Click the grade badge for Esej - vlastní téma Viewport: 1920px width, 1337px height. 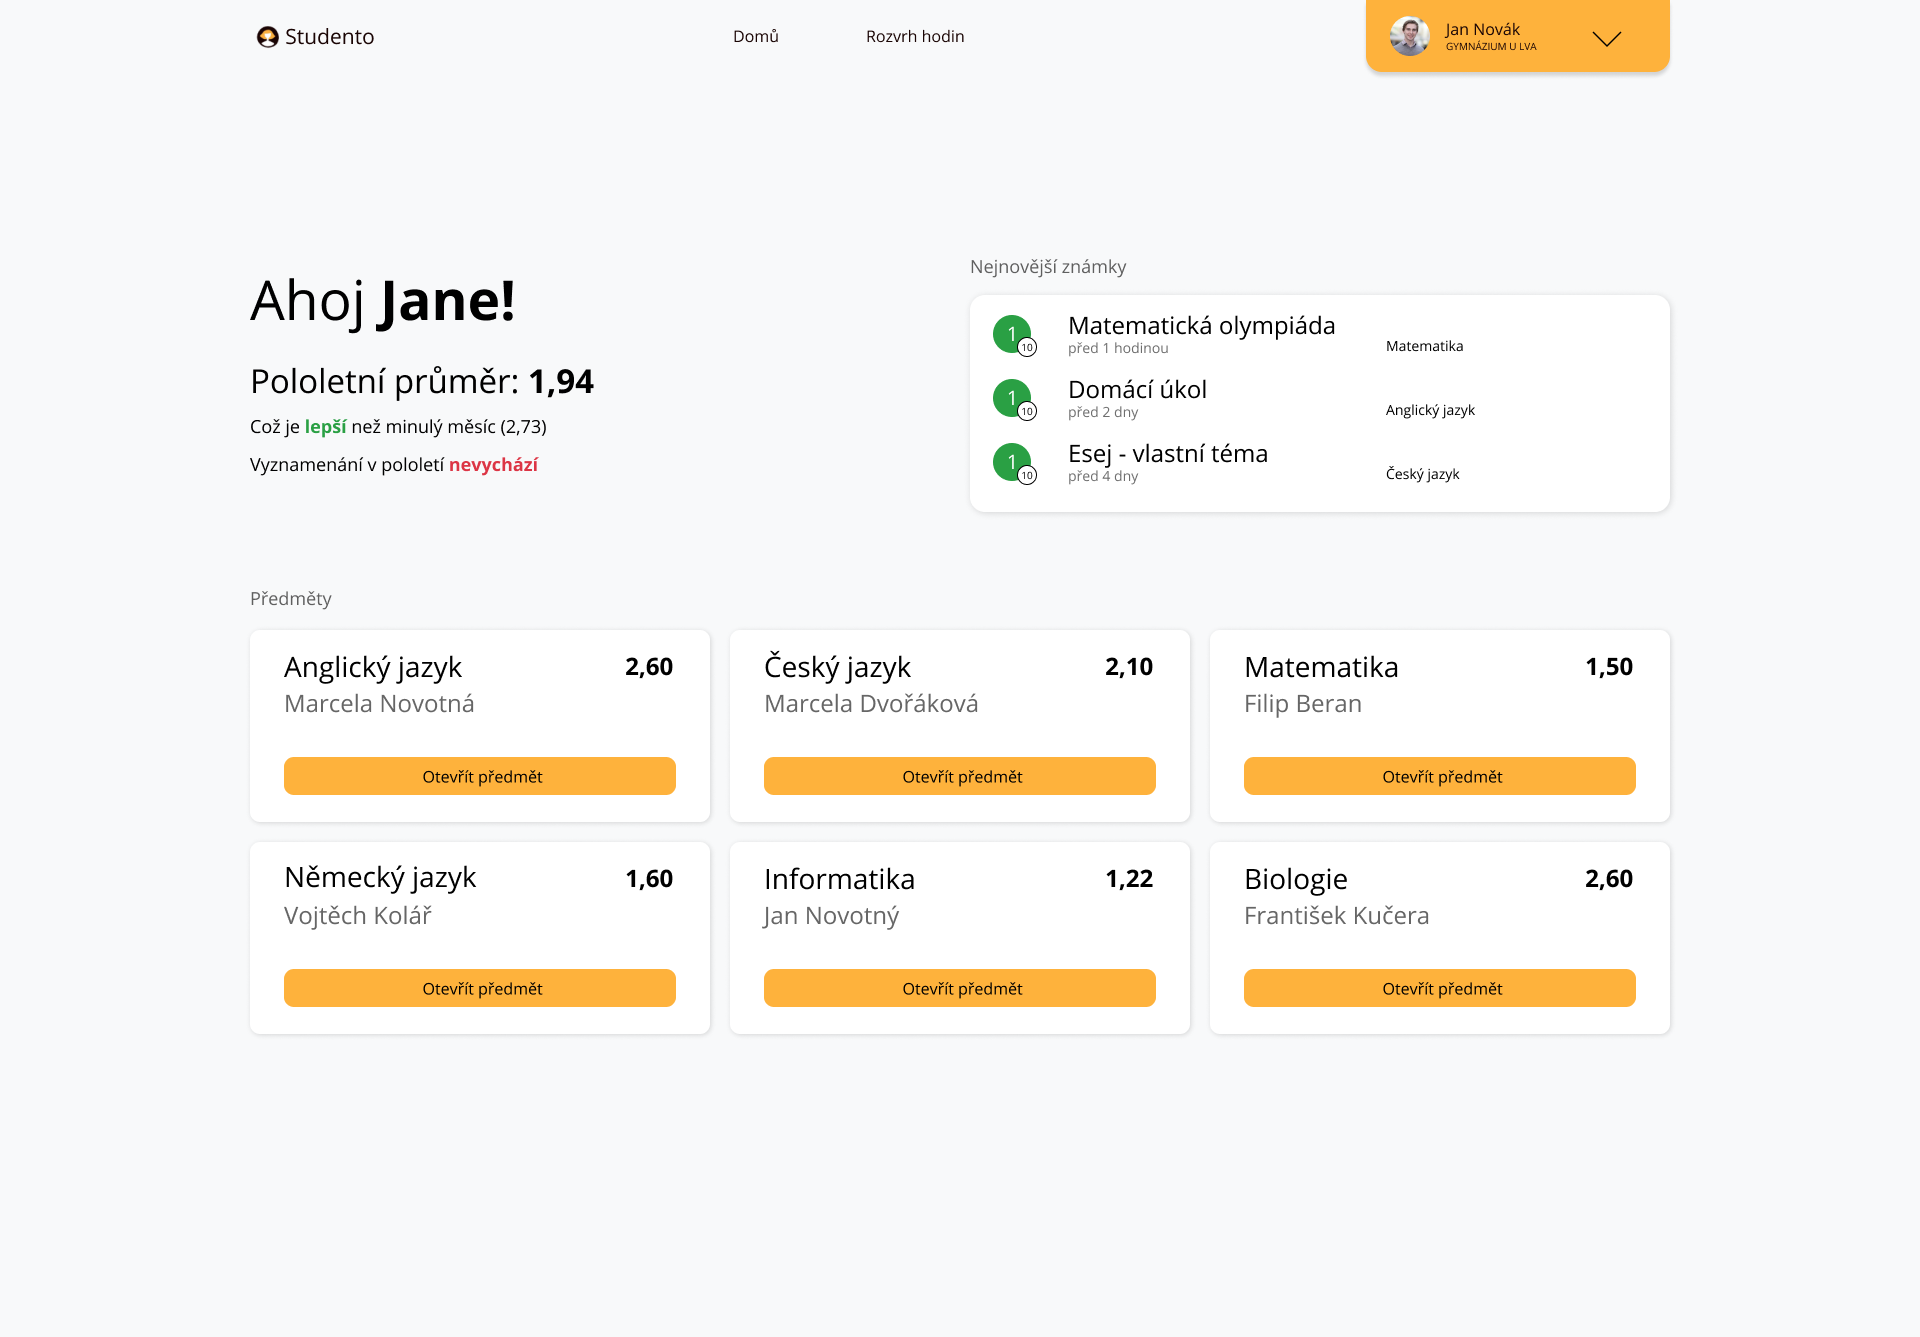tap(1012, 462)
